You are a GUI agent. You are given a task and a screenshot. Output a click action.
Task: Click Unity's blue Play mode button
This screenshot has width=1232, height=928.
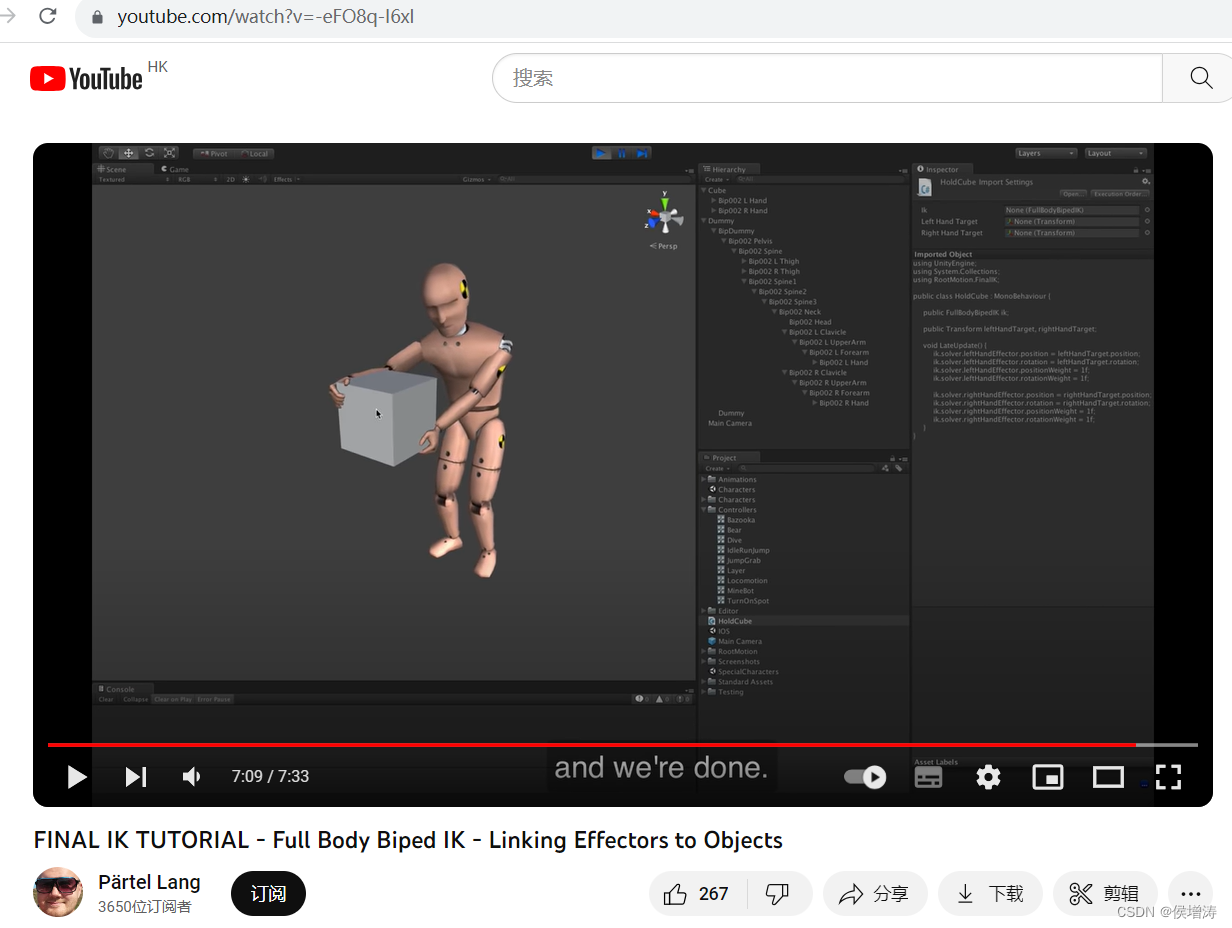(602, 153)
